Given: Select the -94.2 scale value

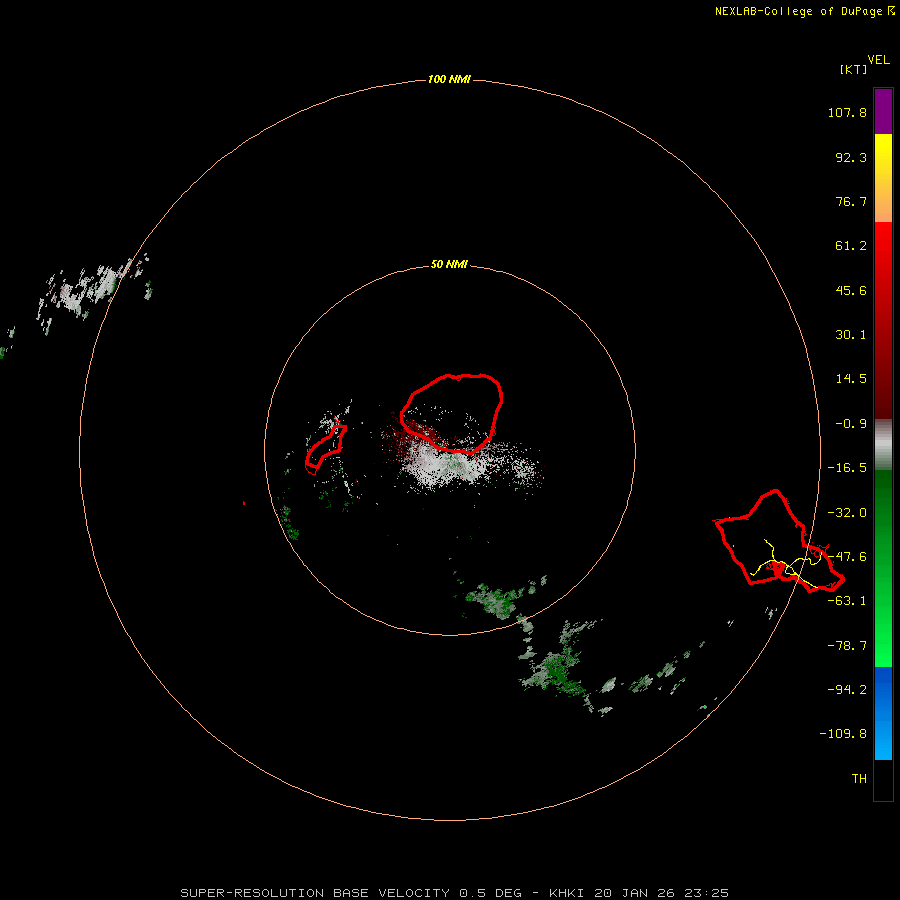Looking at the screenshot, I should tap(847, 689).
